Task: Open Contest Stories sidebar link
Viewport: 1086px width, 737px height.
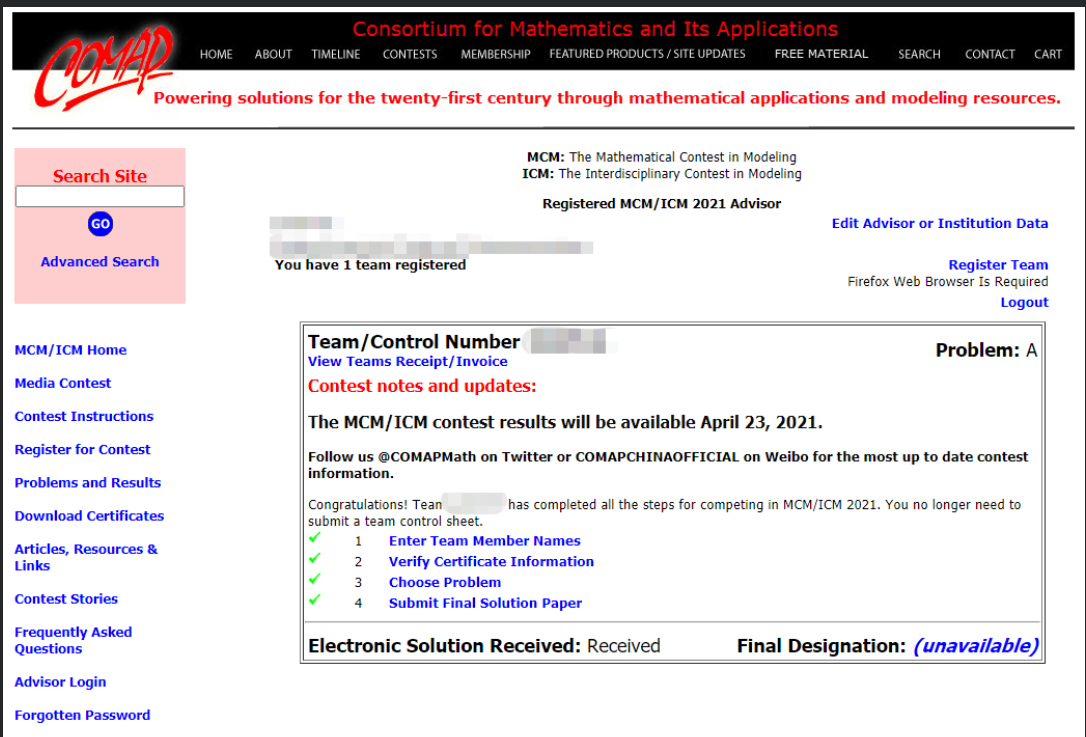Action: click(66, 598)
